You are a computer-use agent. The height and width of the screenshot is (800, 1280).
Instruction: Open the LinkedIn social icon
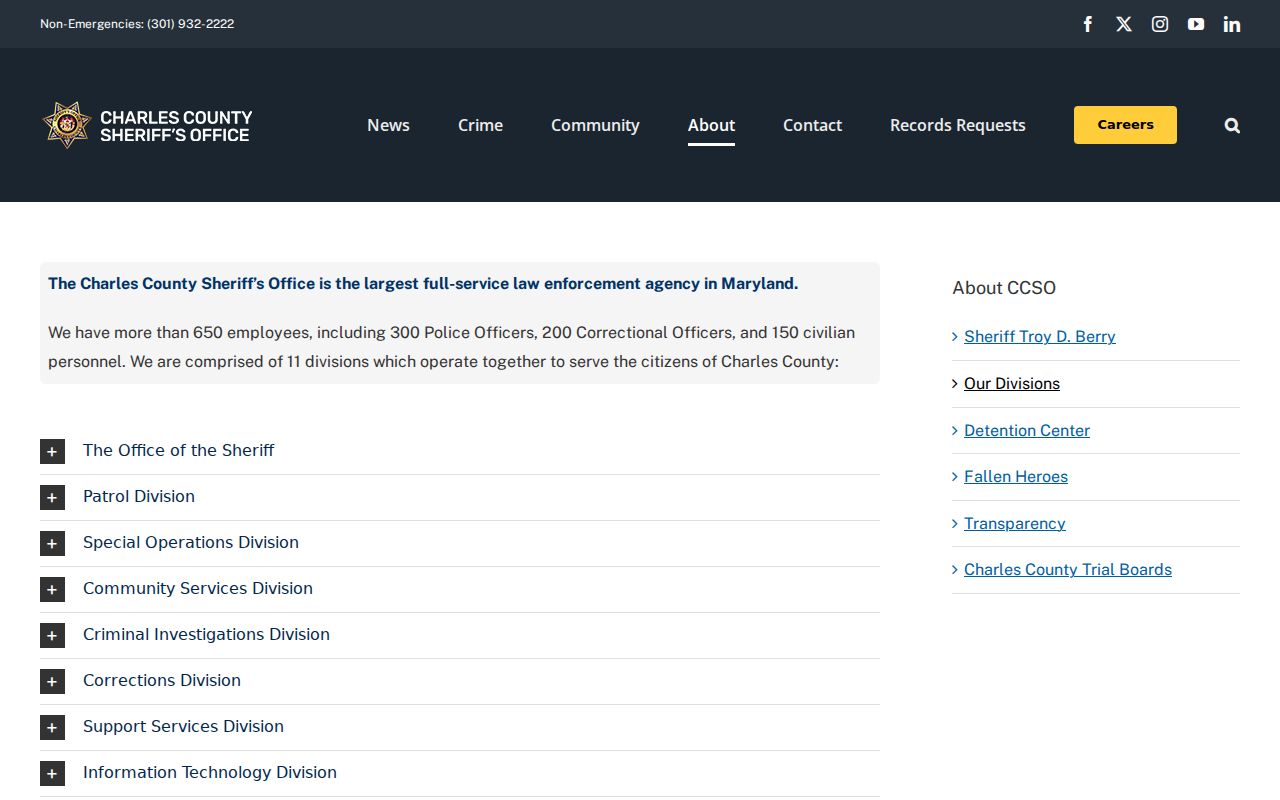point(1232,24)
